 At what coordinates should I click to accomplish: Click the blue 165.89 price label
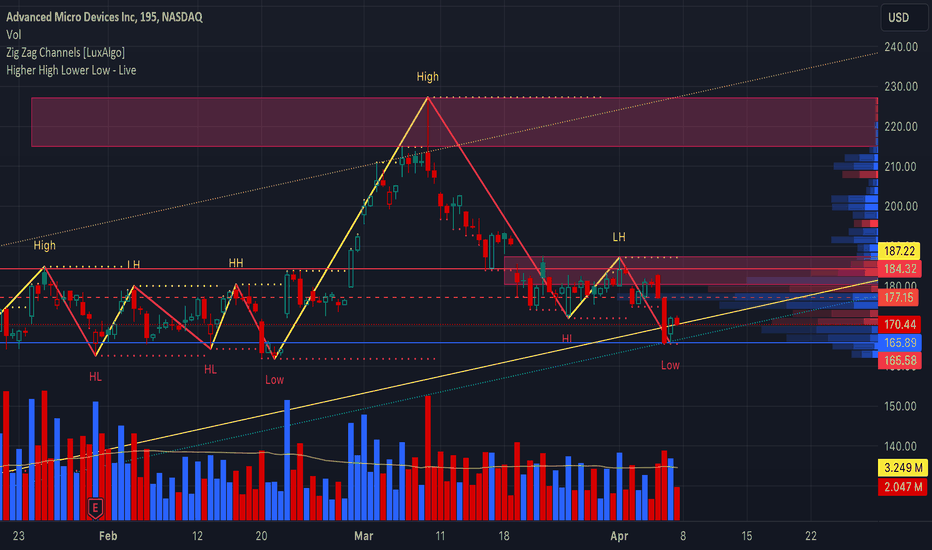899,342
